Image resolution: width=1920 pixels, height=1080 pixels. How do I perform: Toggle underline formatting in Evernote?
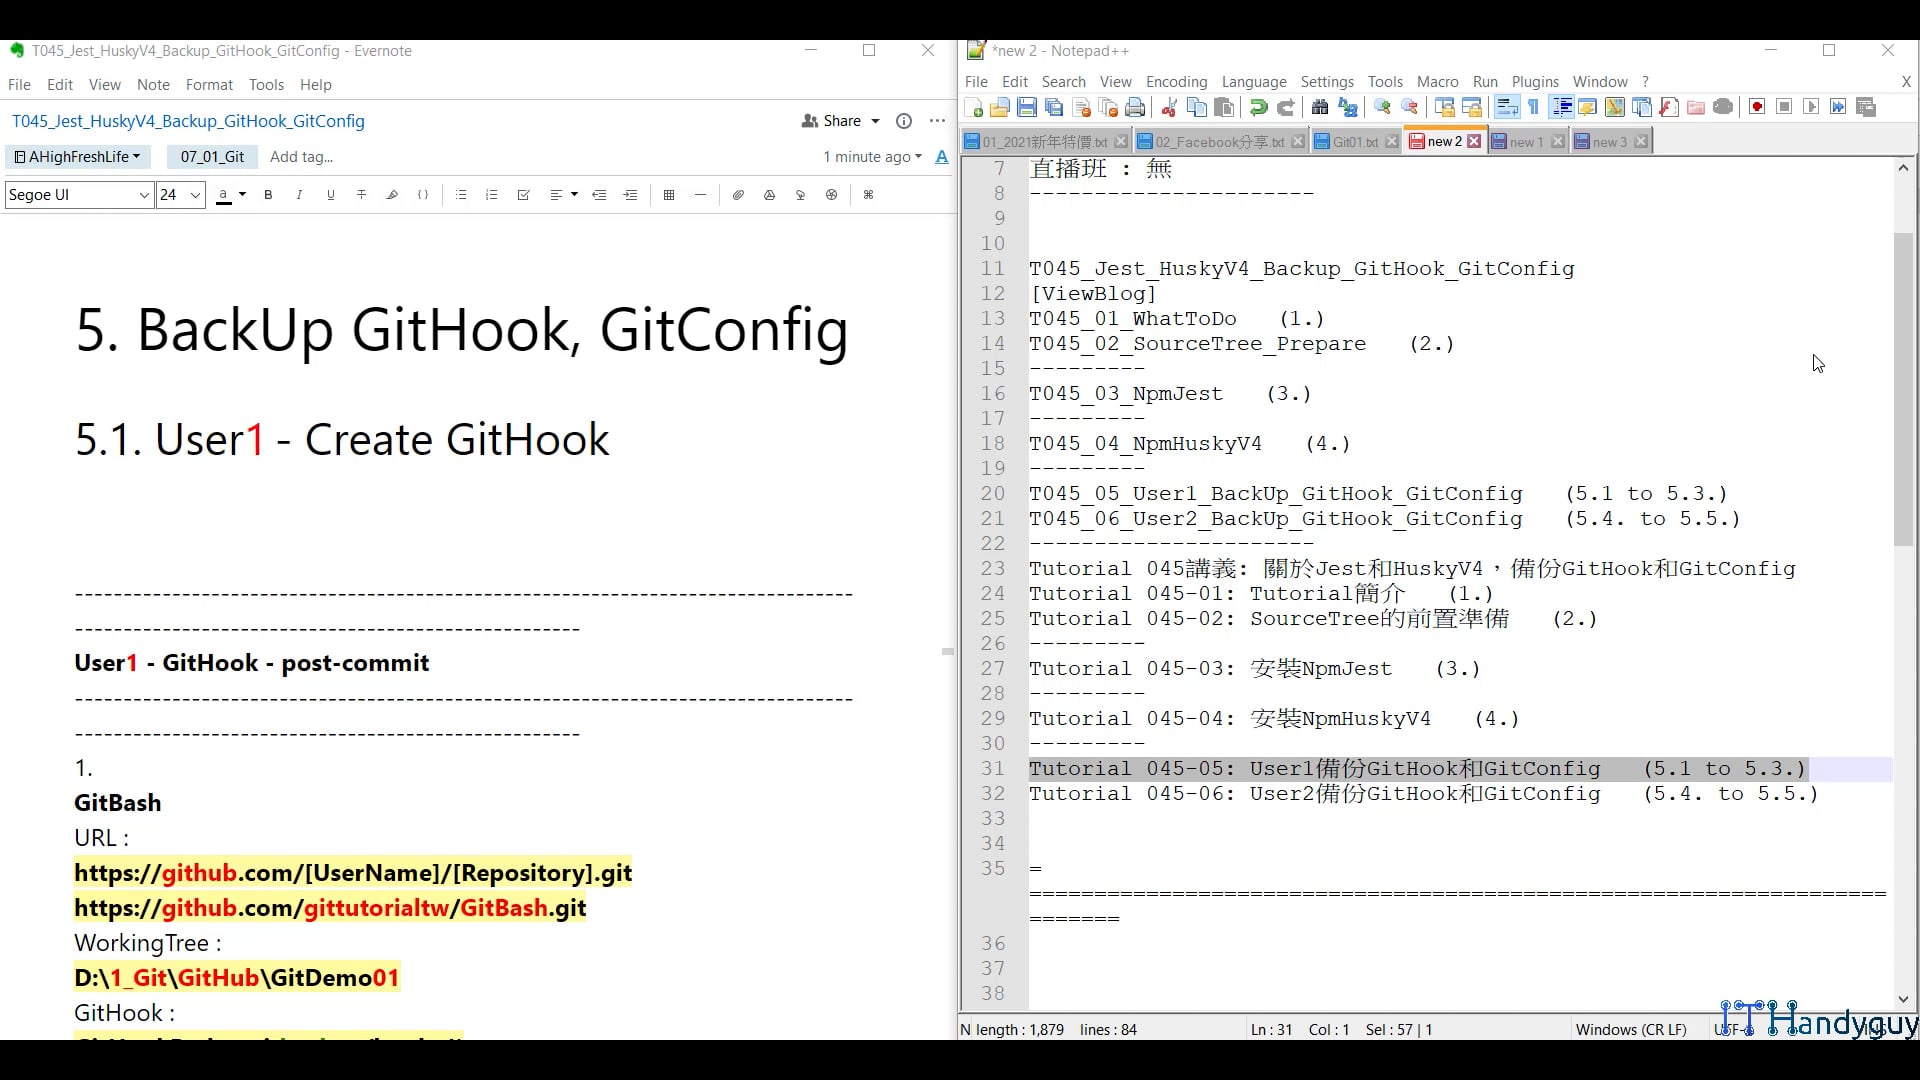[x=331, y=195]
